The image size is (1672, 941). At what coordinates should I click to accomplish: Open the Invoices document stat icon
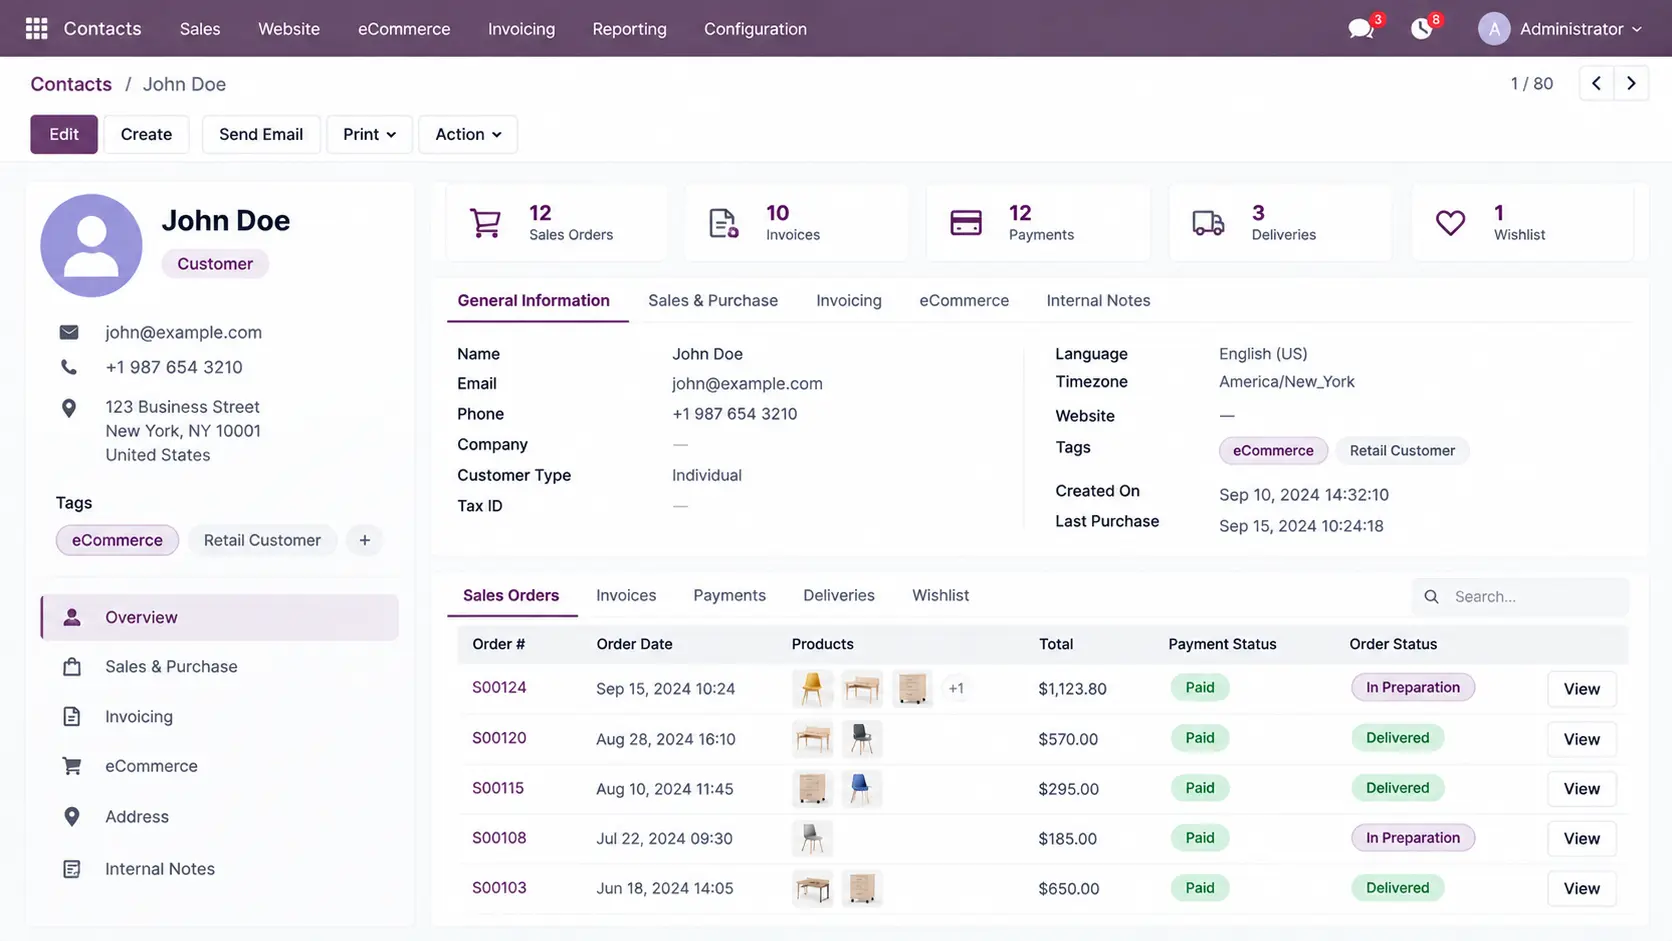click(x=723, y=223)
